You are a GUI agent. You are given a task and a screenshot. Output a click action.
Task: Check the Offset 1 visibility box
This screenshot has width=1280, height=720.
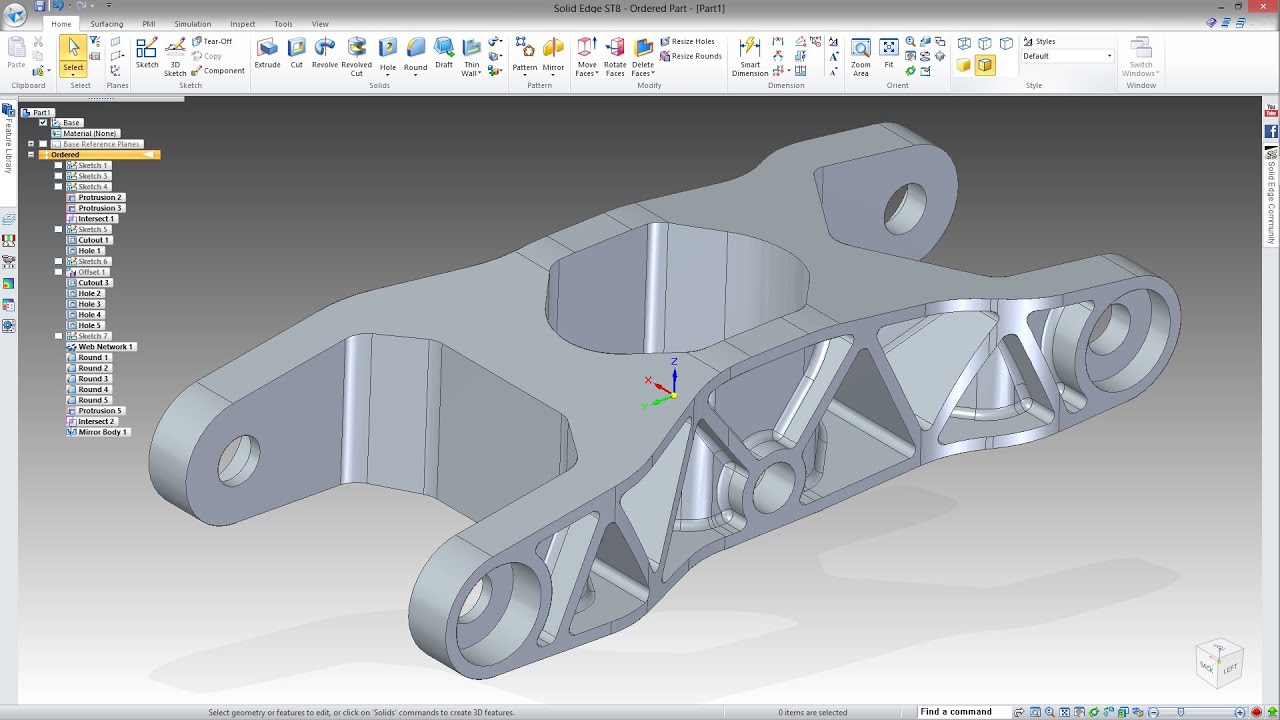tap(58, 272)
